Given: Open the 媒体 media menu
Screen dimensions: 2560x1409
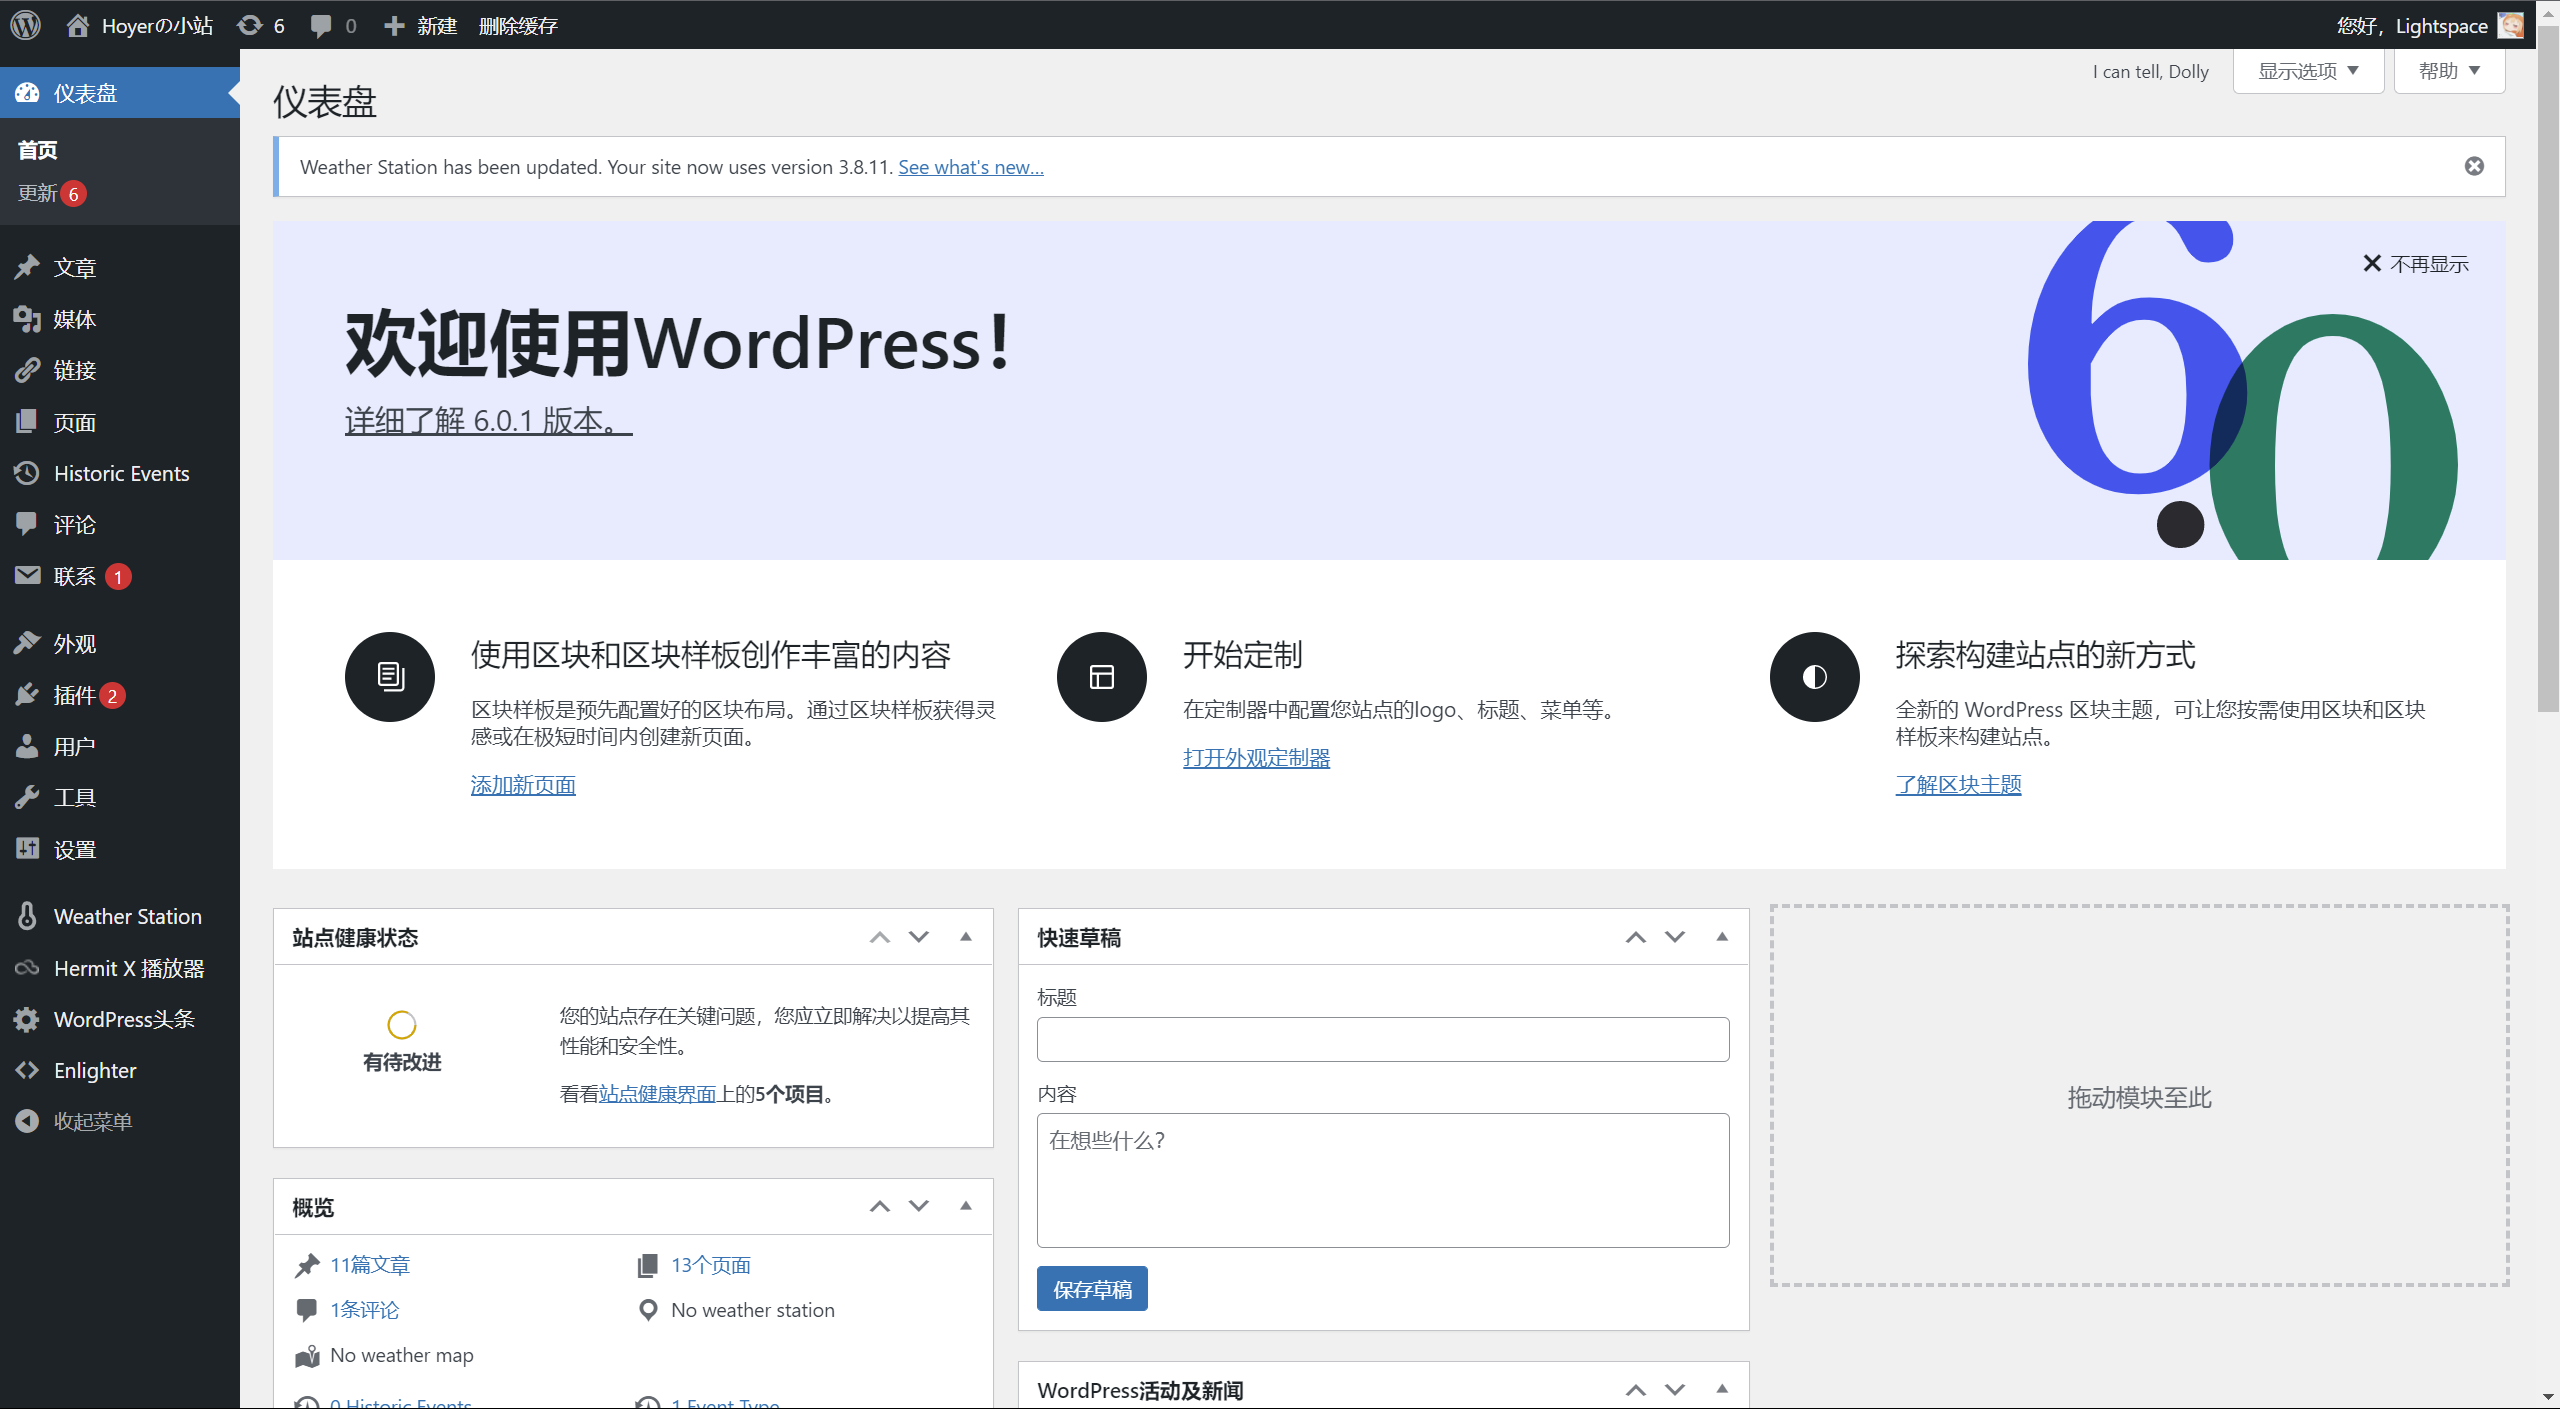Looking at the screenshot, I should (120, 319).
